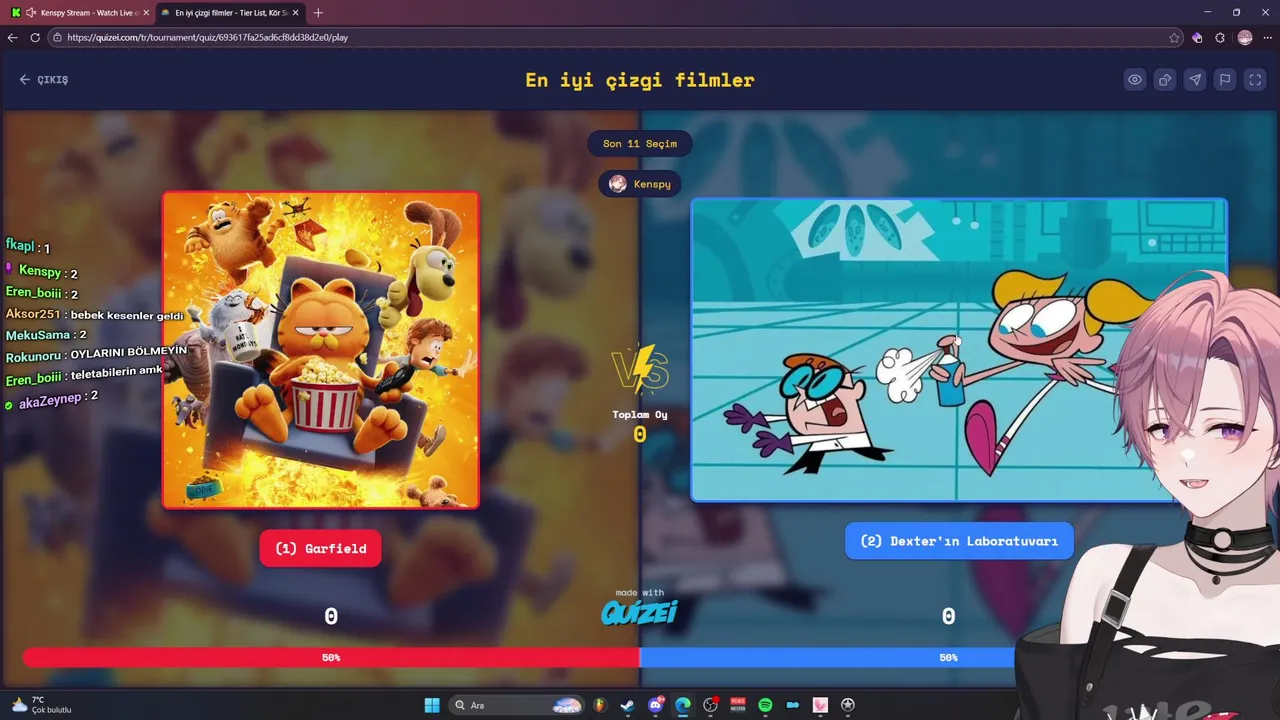Viewport: 1280px width, 720px height.
Task: Close the Kenspy Stream tab
Action: tap(146, 13)
